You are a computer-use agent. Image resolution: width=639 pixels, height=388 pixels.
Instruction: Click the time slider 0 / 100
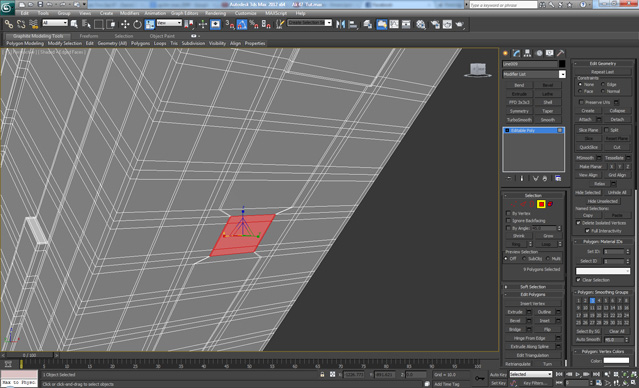pos(29,355)
